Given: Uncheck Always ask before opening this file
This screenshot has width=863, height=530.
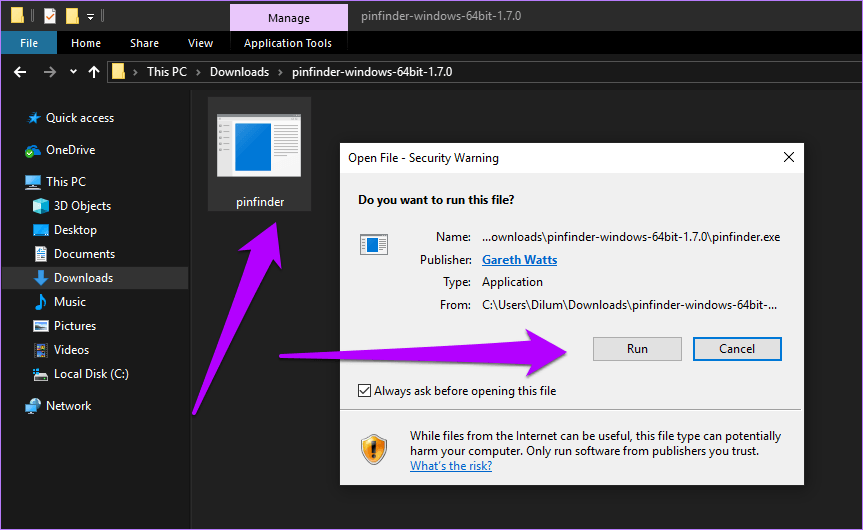Looking at the screenshot, I should 364,391.
